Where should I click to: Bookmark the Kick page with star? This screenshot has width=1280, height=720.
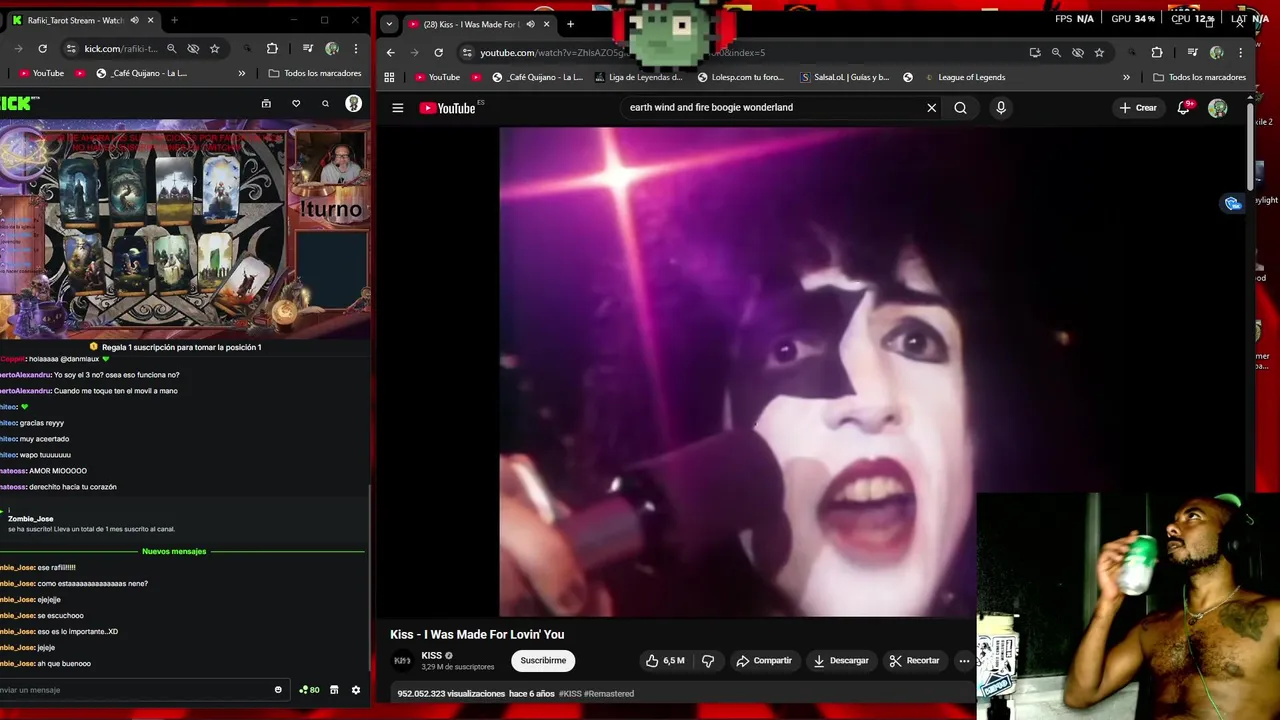[214, 48]
